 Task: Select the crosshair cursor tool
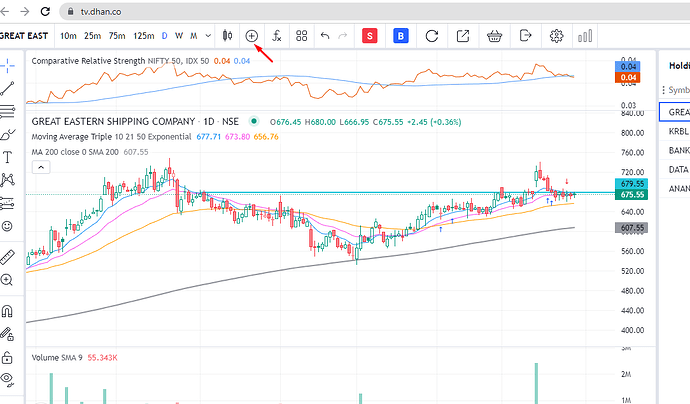[x=7, y=66]
